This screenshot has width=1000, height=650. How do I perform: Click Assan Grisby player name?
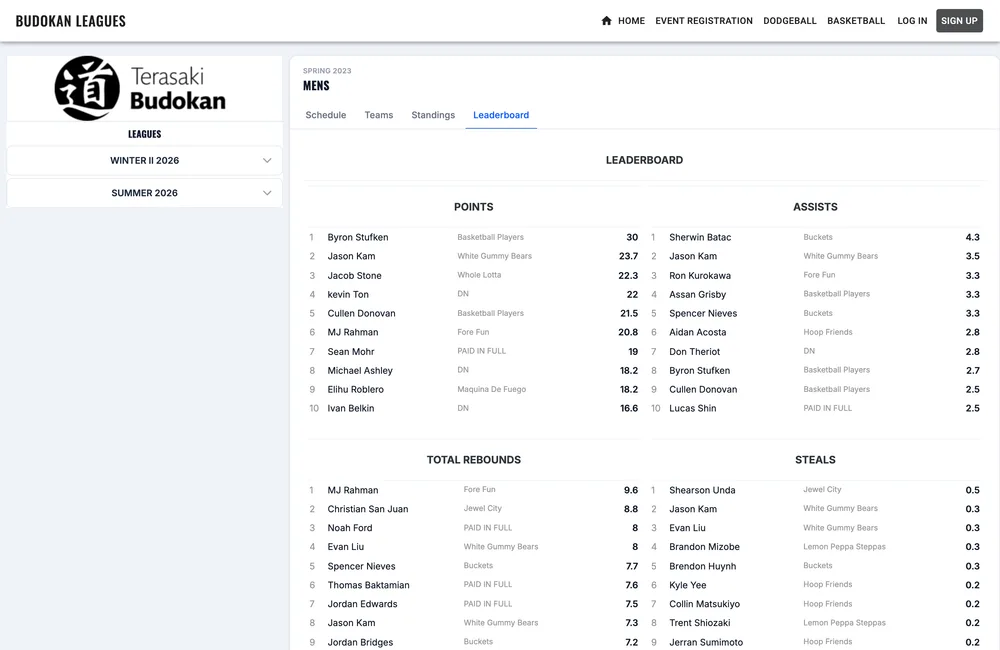point(698,295)
